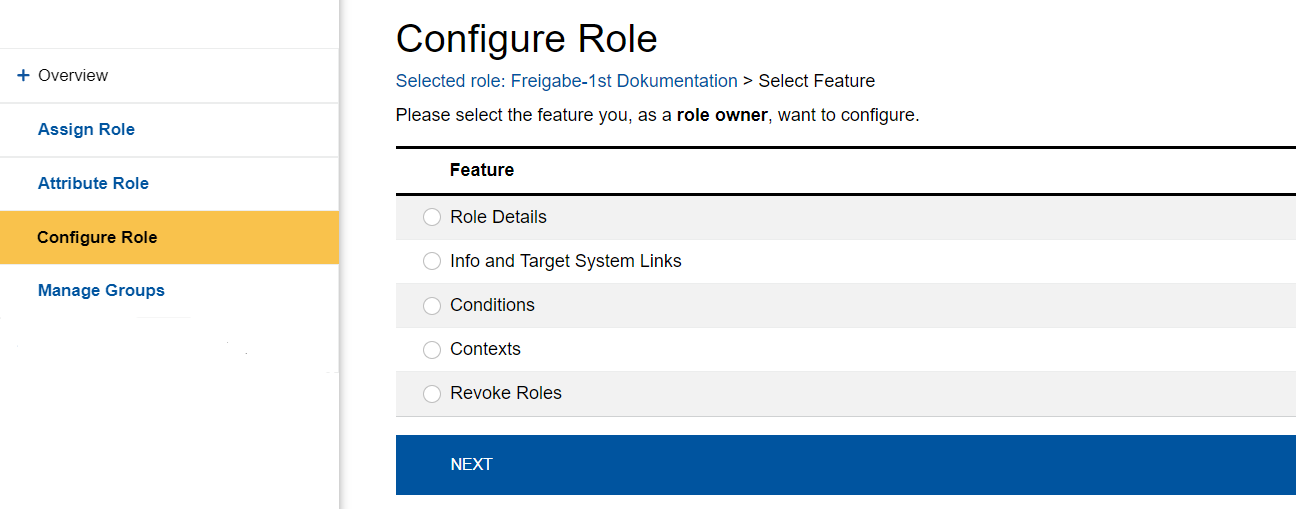Pick the Conditions radio button

coord(432,306)
